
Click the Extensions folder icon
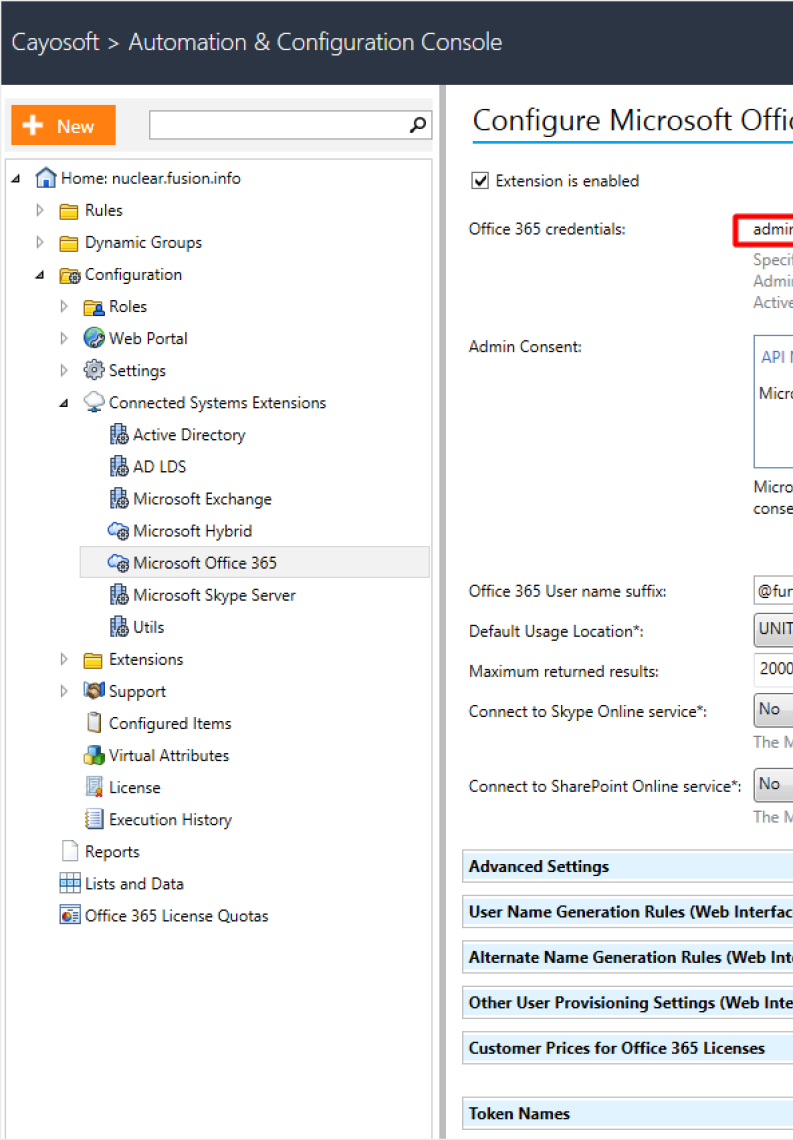click(x=93, y=660)
